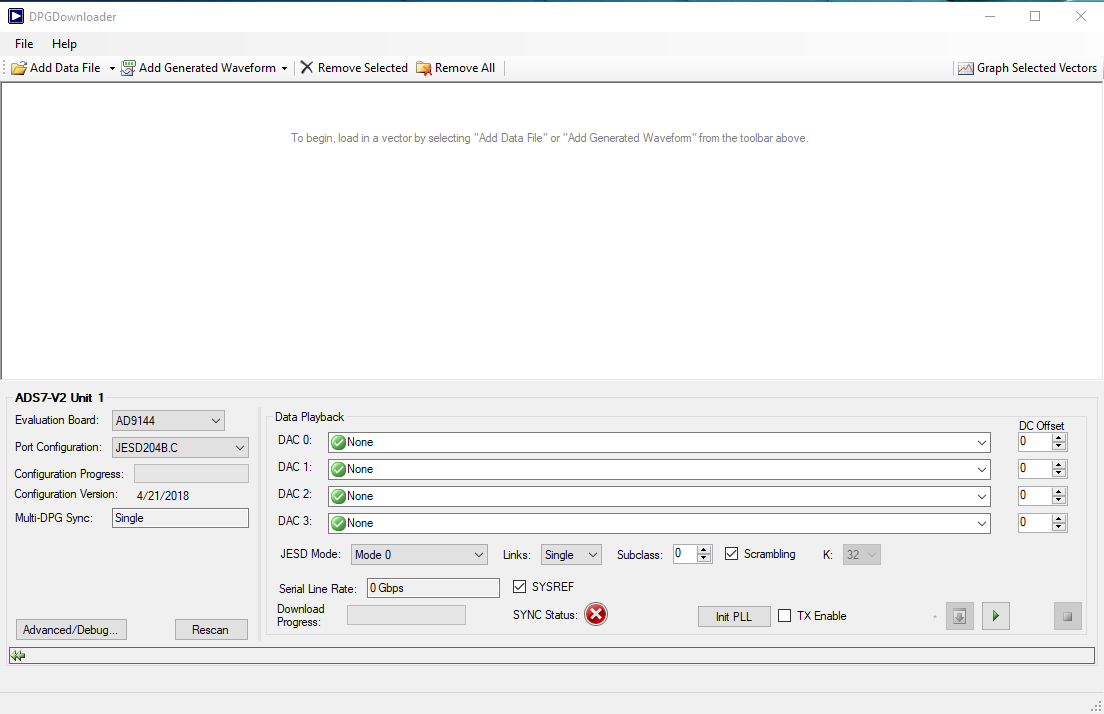1104x714 pixels.
Task: Open the File menu
Action: point(24,44)
